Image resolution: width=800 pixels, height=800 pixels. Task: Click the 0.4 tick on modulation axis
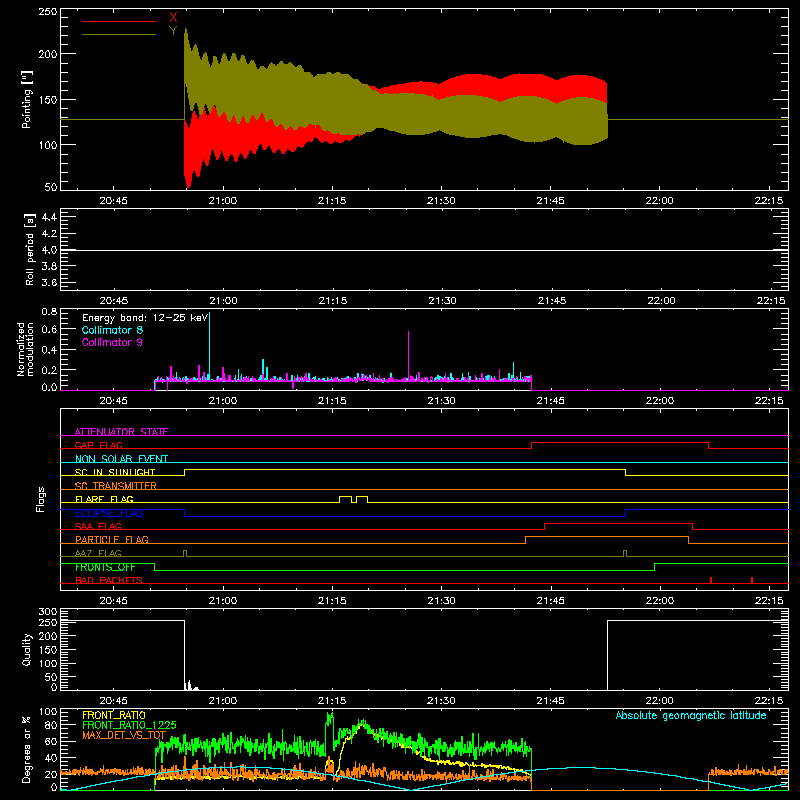[49, 350]
